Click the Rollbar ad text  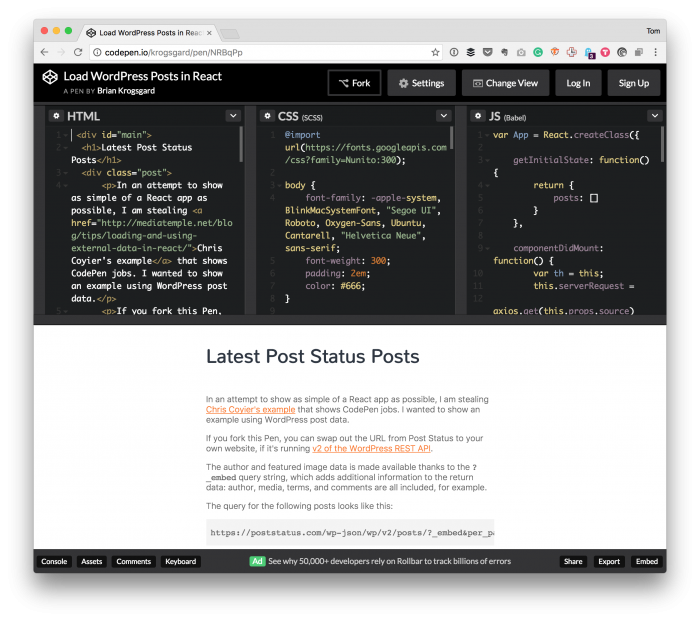(x=389, y=561)
